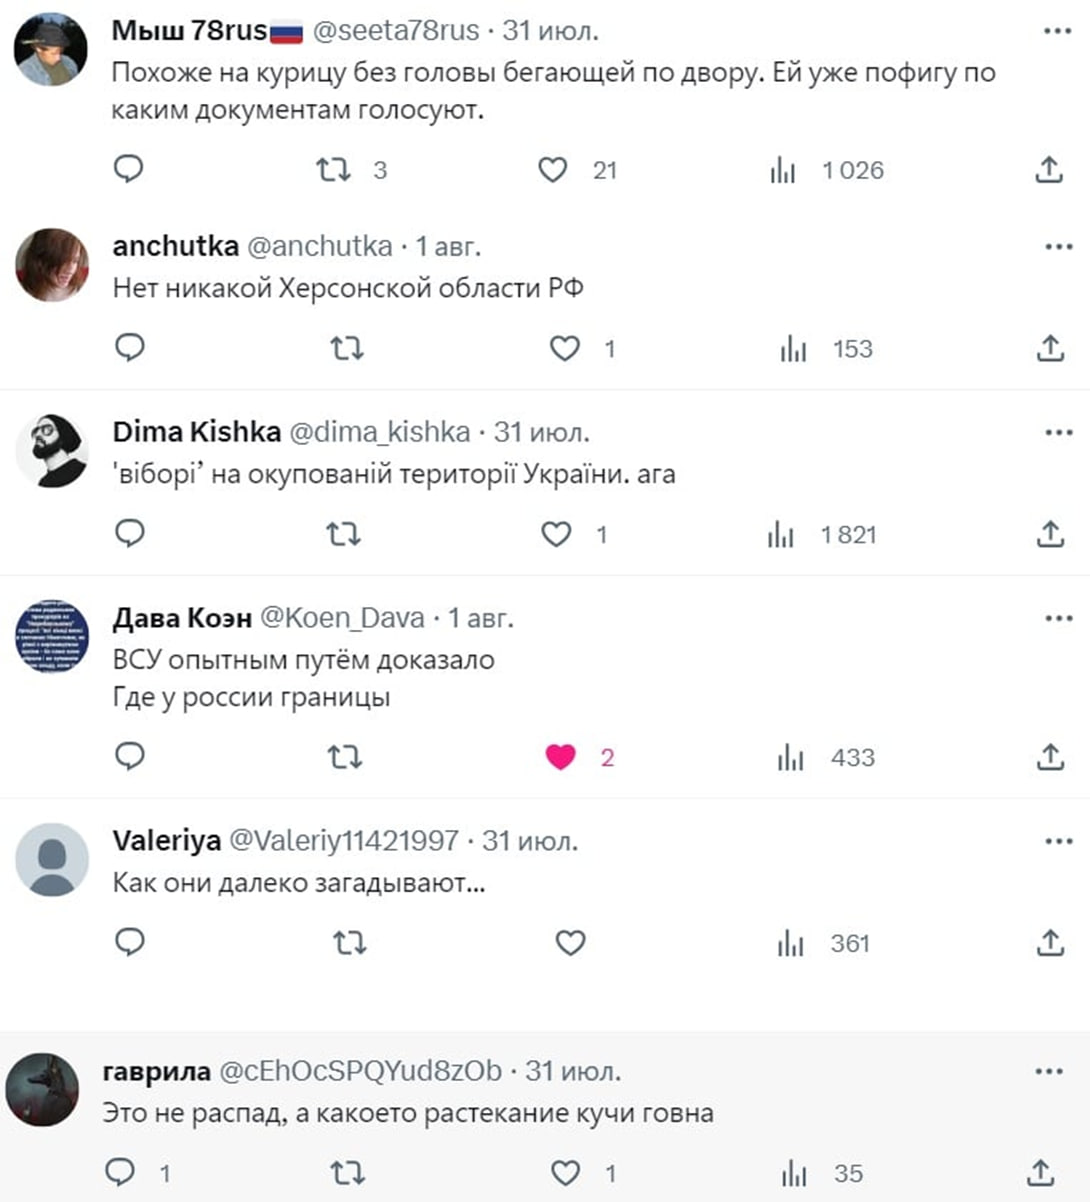Image resolution: width=1090 pixels, height=1202 pixels.
Task: Open more options on anchutka's tweet
Action: (1058, 246)
